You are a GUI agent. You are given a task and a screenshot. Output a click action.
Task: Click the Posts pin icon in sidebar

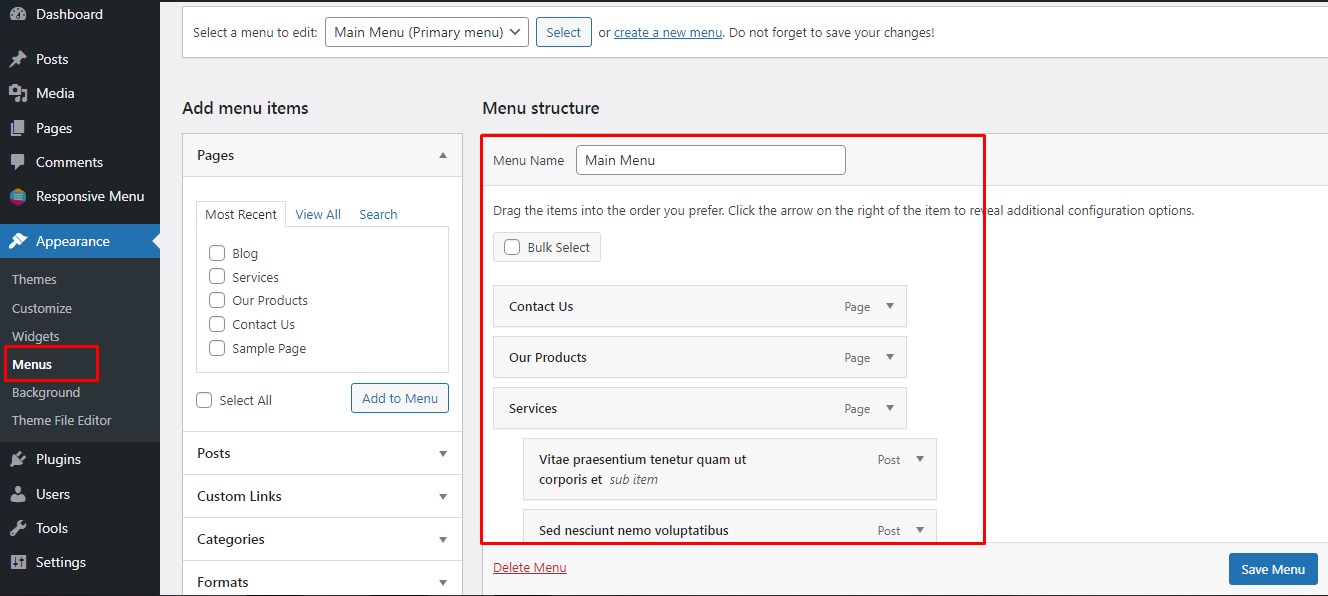coord(18,59)
